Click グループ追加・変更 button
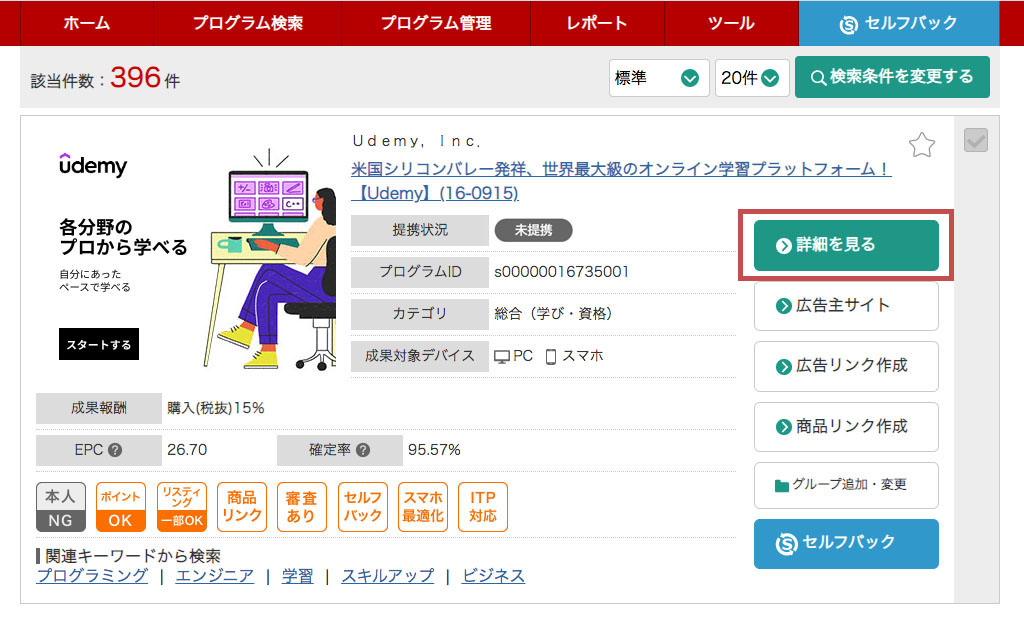Viewport: 1024px width, 623px height. tap(846, 485)
